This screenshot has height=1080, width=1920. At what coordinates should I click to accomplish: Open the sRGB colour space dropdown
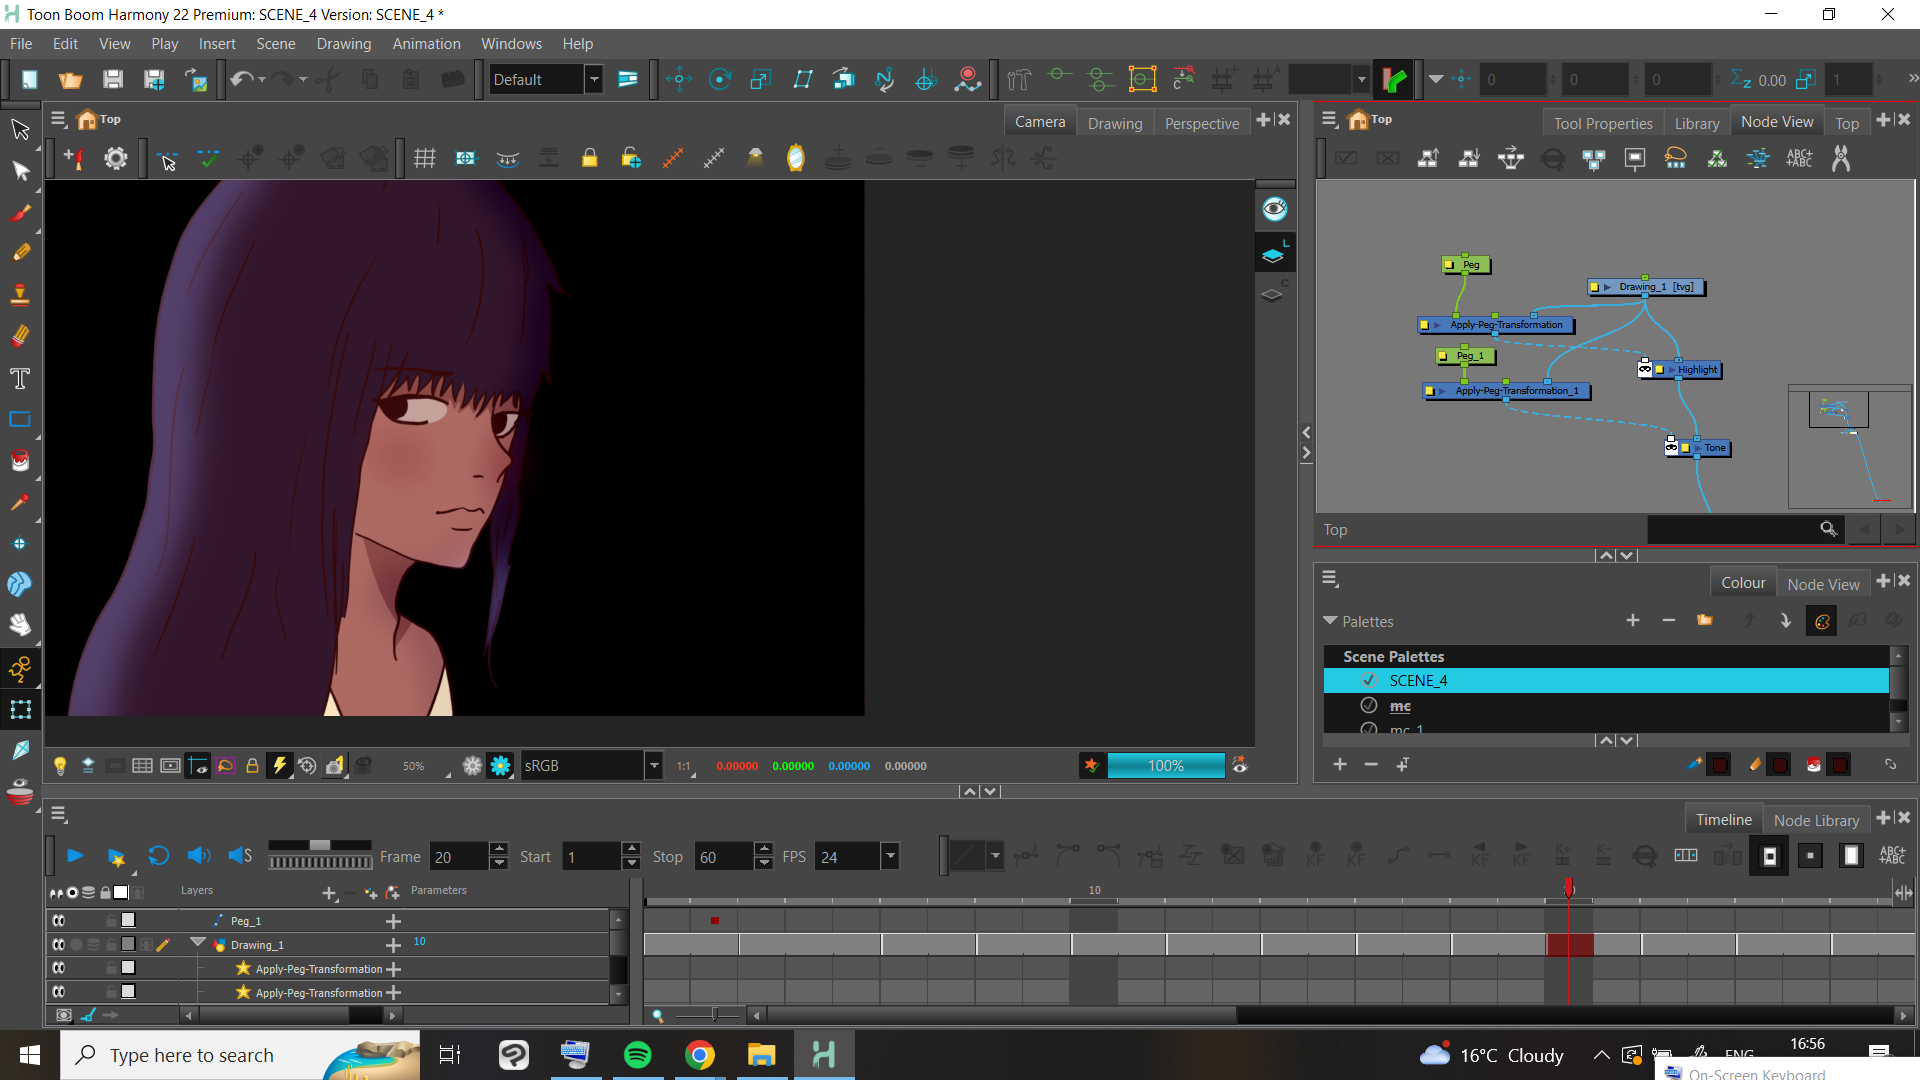click(x=654, y=766)
